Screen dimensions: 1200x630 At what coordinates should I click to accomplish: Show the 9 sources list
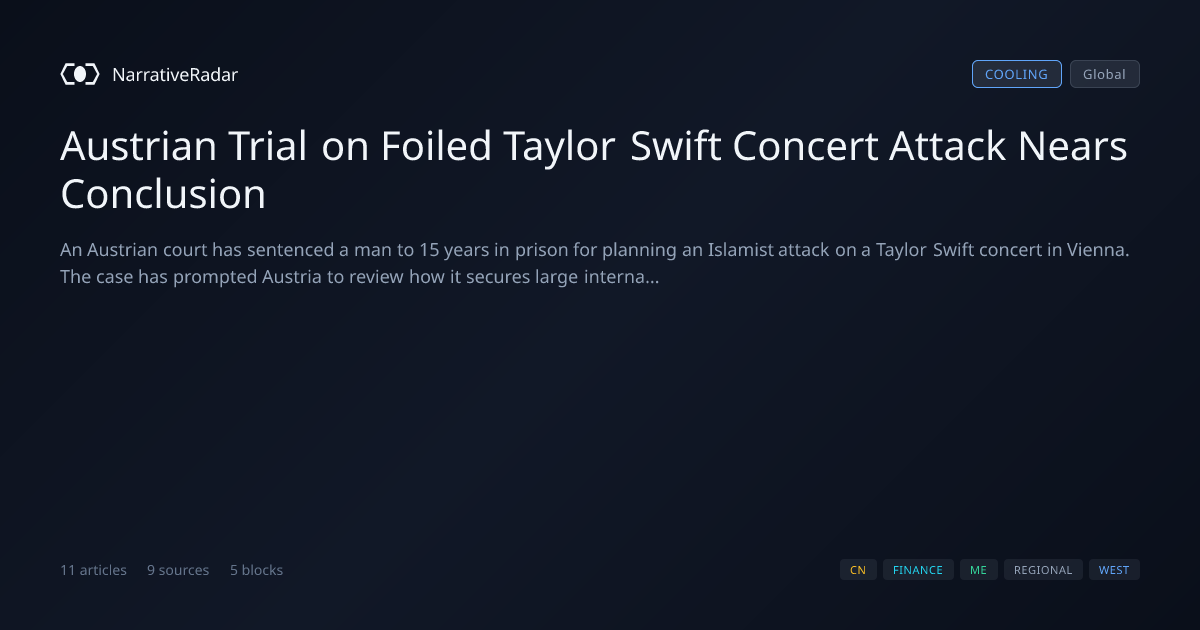pyautogui.click(x=178, y=570)
